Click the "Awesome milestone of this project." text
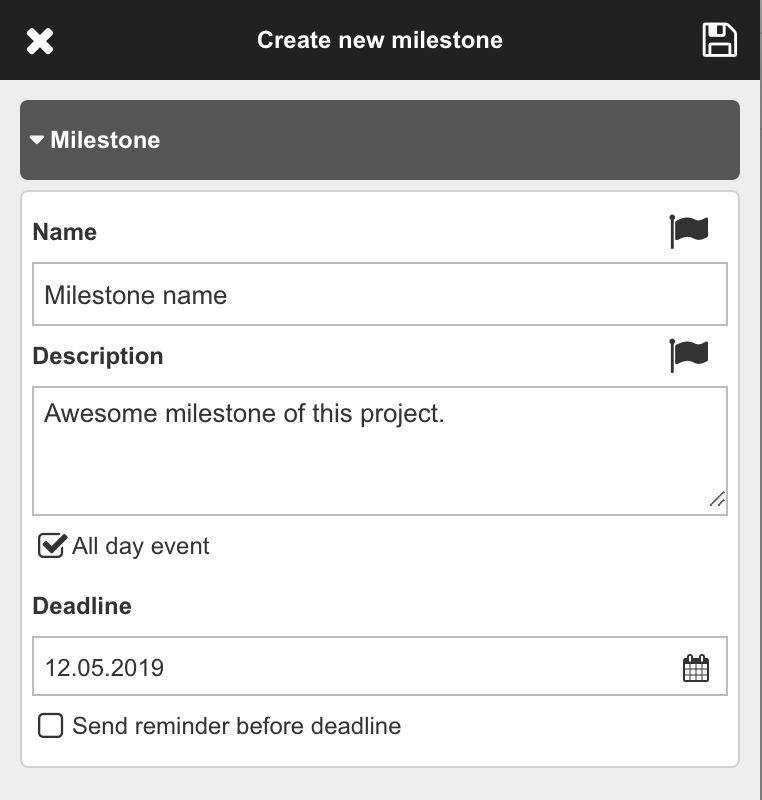Image resolution: width=762 pixels, height=800 pixels. pyautogui.click(x=244, y=413)
